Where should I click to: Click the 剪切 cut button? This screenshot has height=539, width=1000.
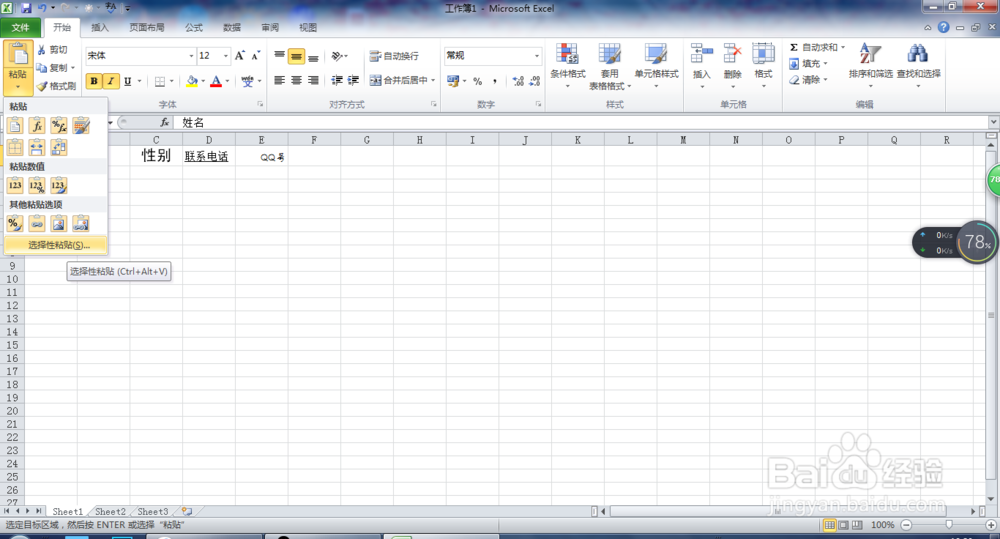coord(52,50)
